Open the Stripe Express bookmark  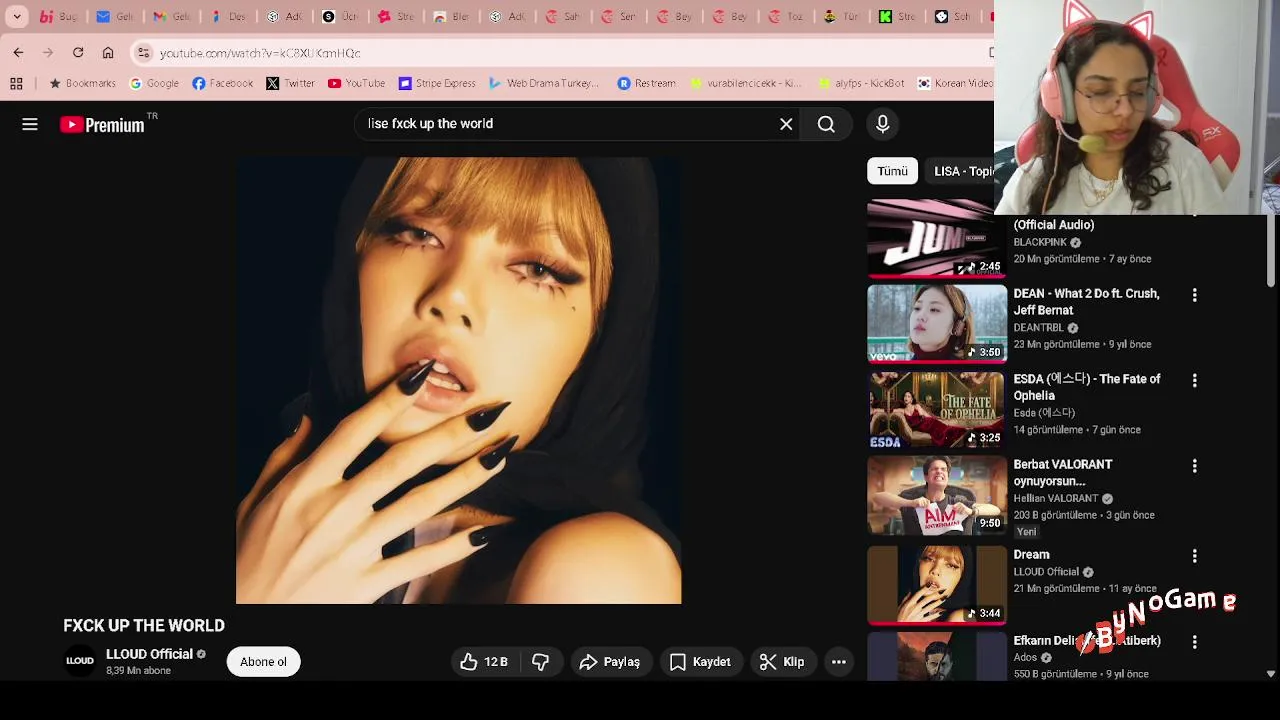tap(437, 83)
